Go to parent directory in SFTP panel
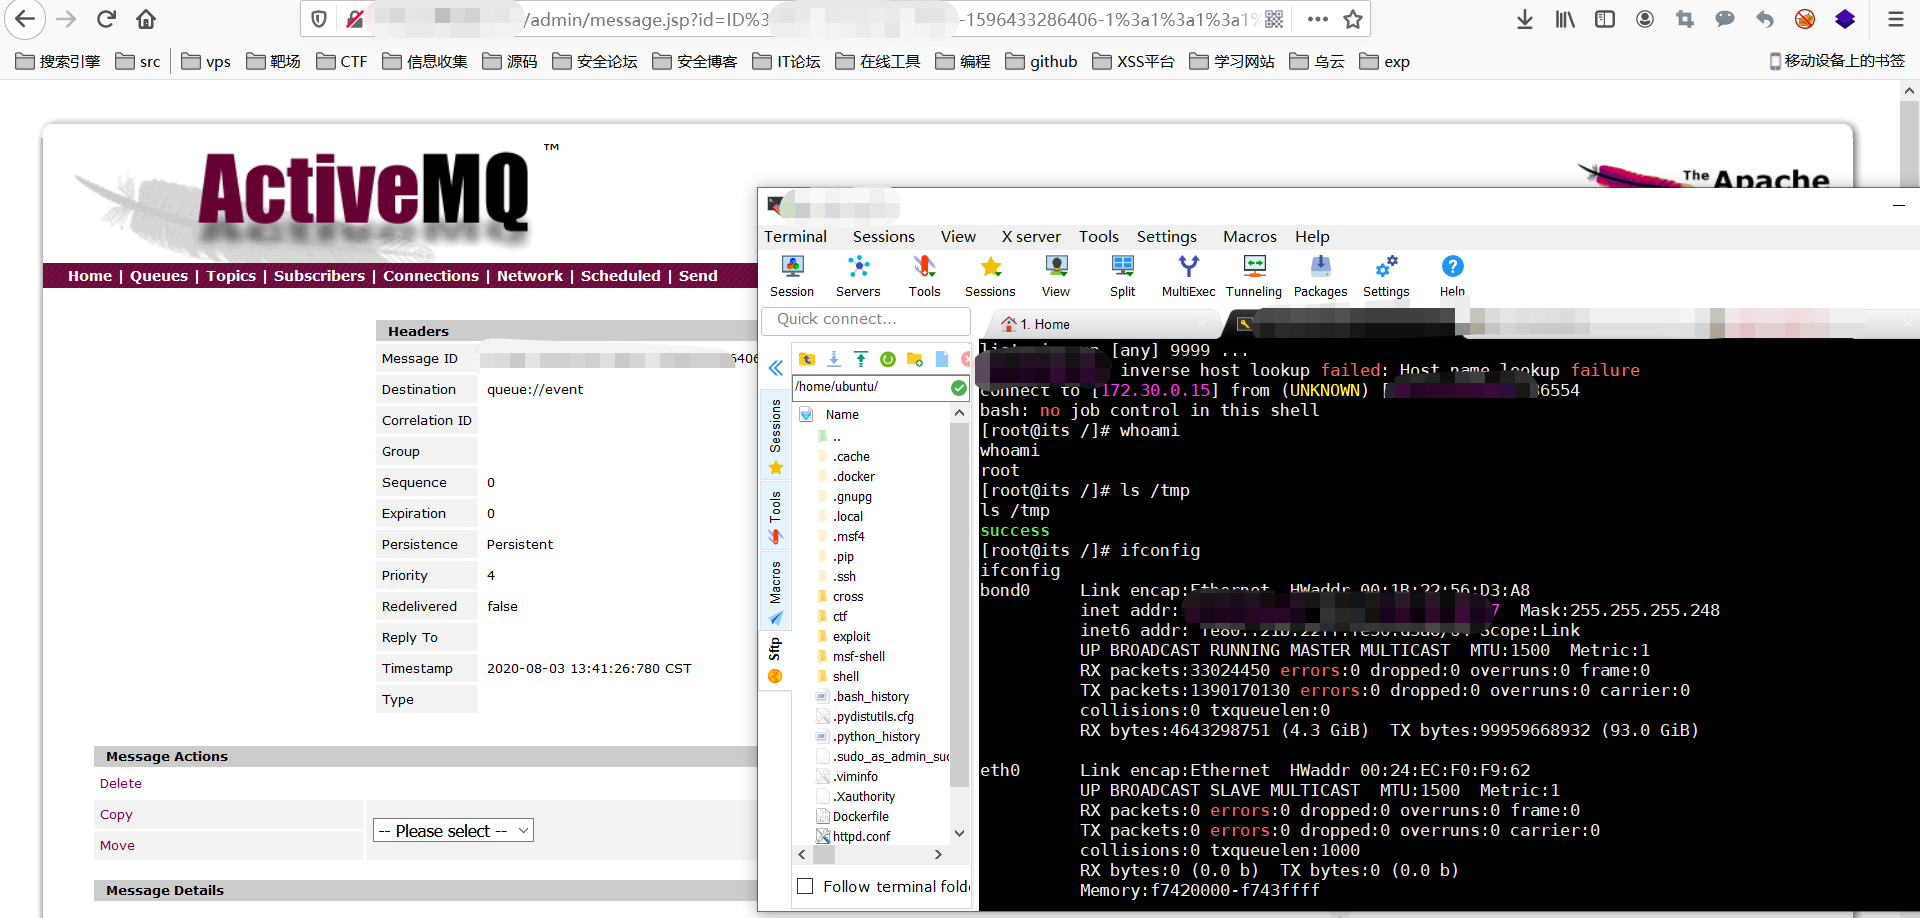The height and width of the screenshot is (918, 1920). pos(807,359)
